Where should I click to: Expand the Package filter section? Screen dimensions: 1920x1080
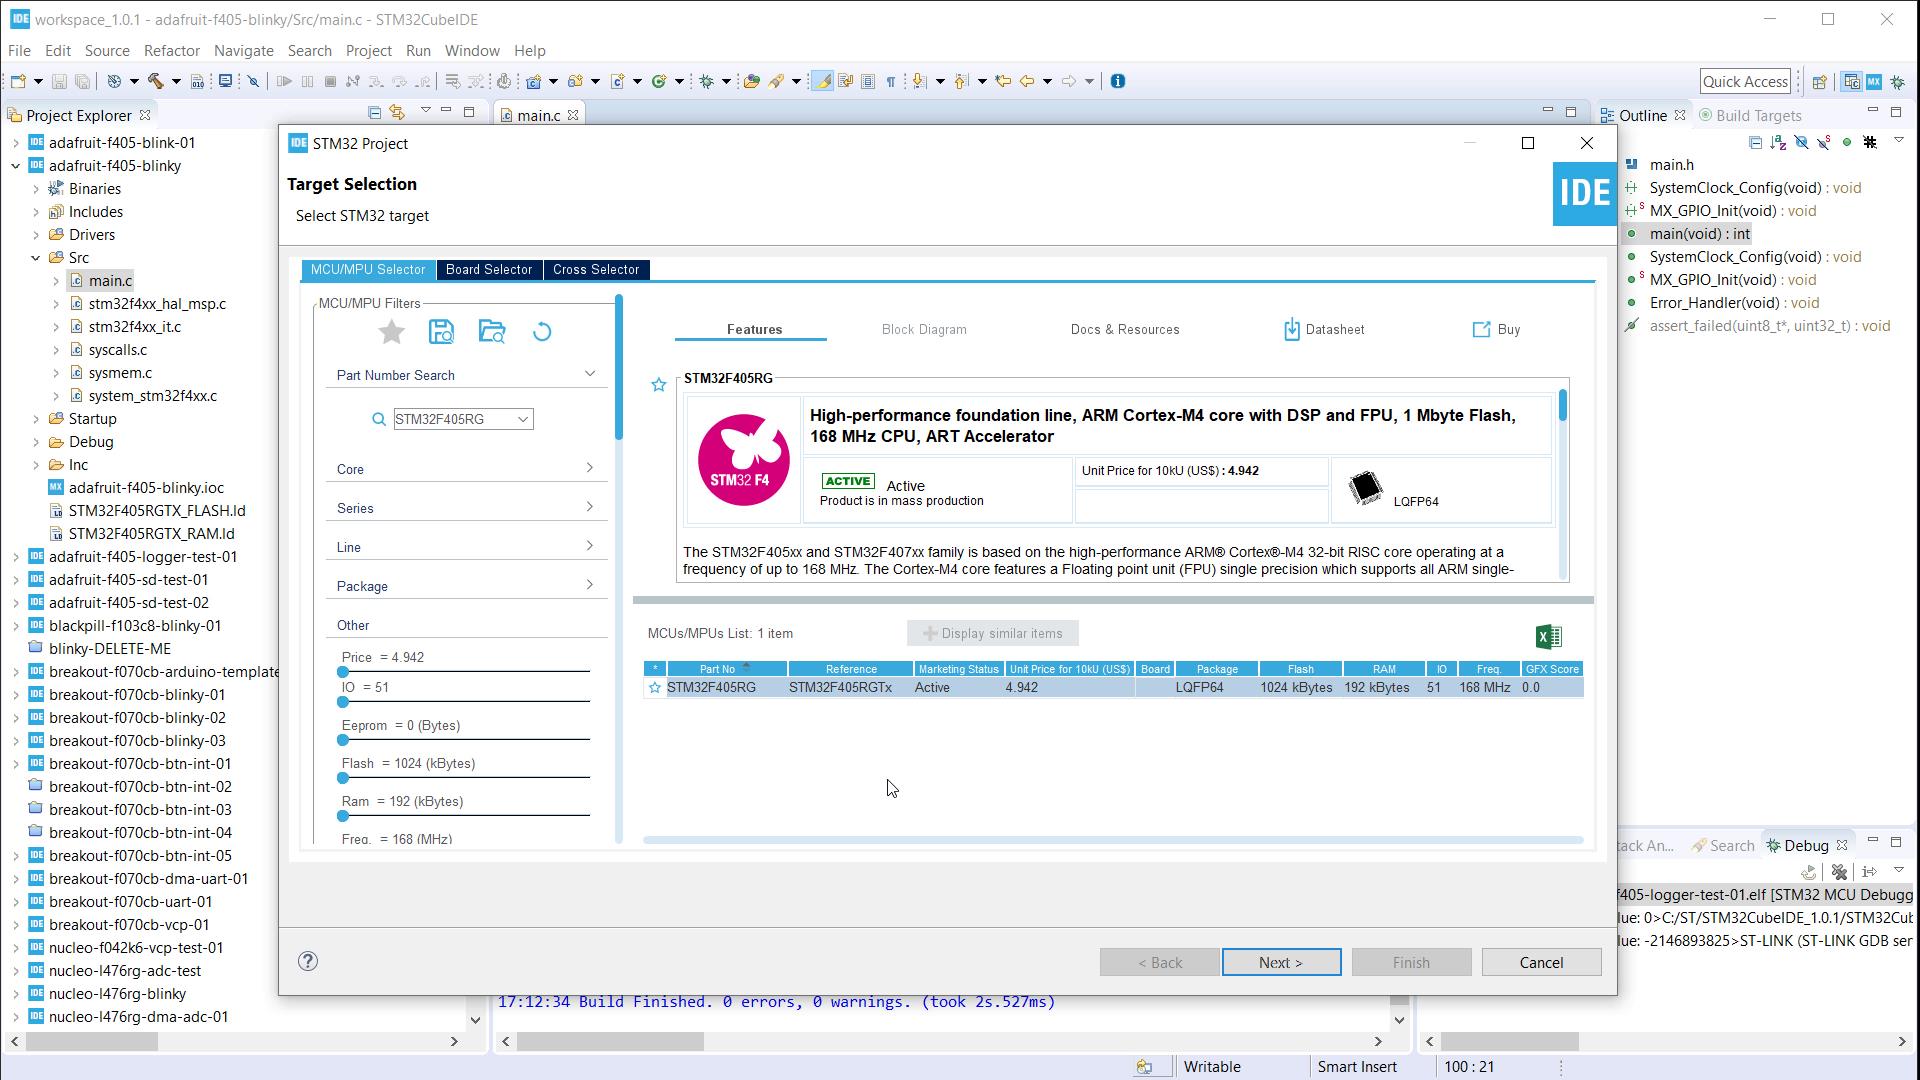(x=589, y=585)
